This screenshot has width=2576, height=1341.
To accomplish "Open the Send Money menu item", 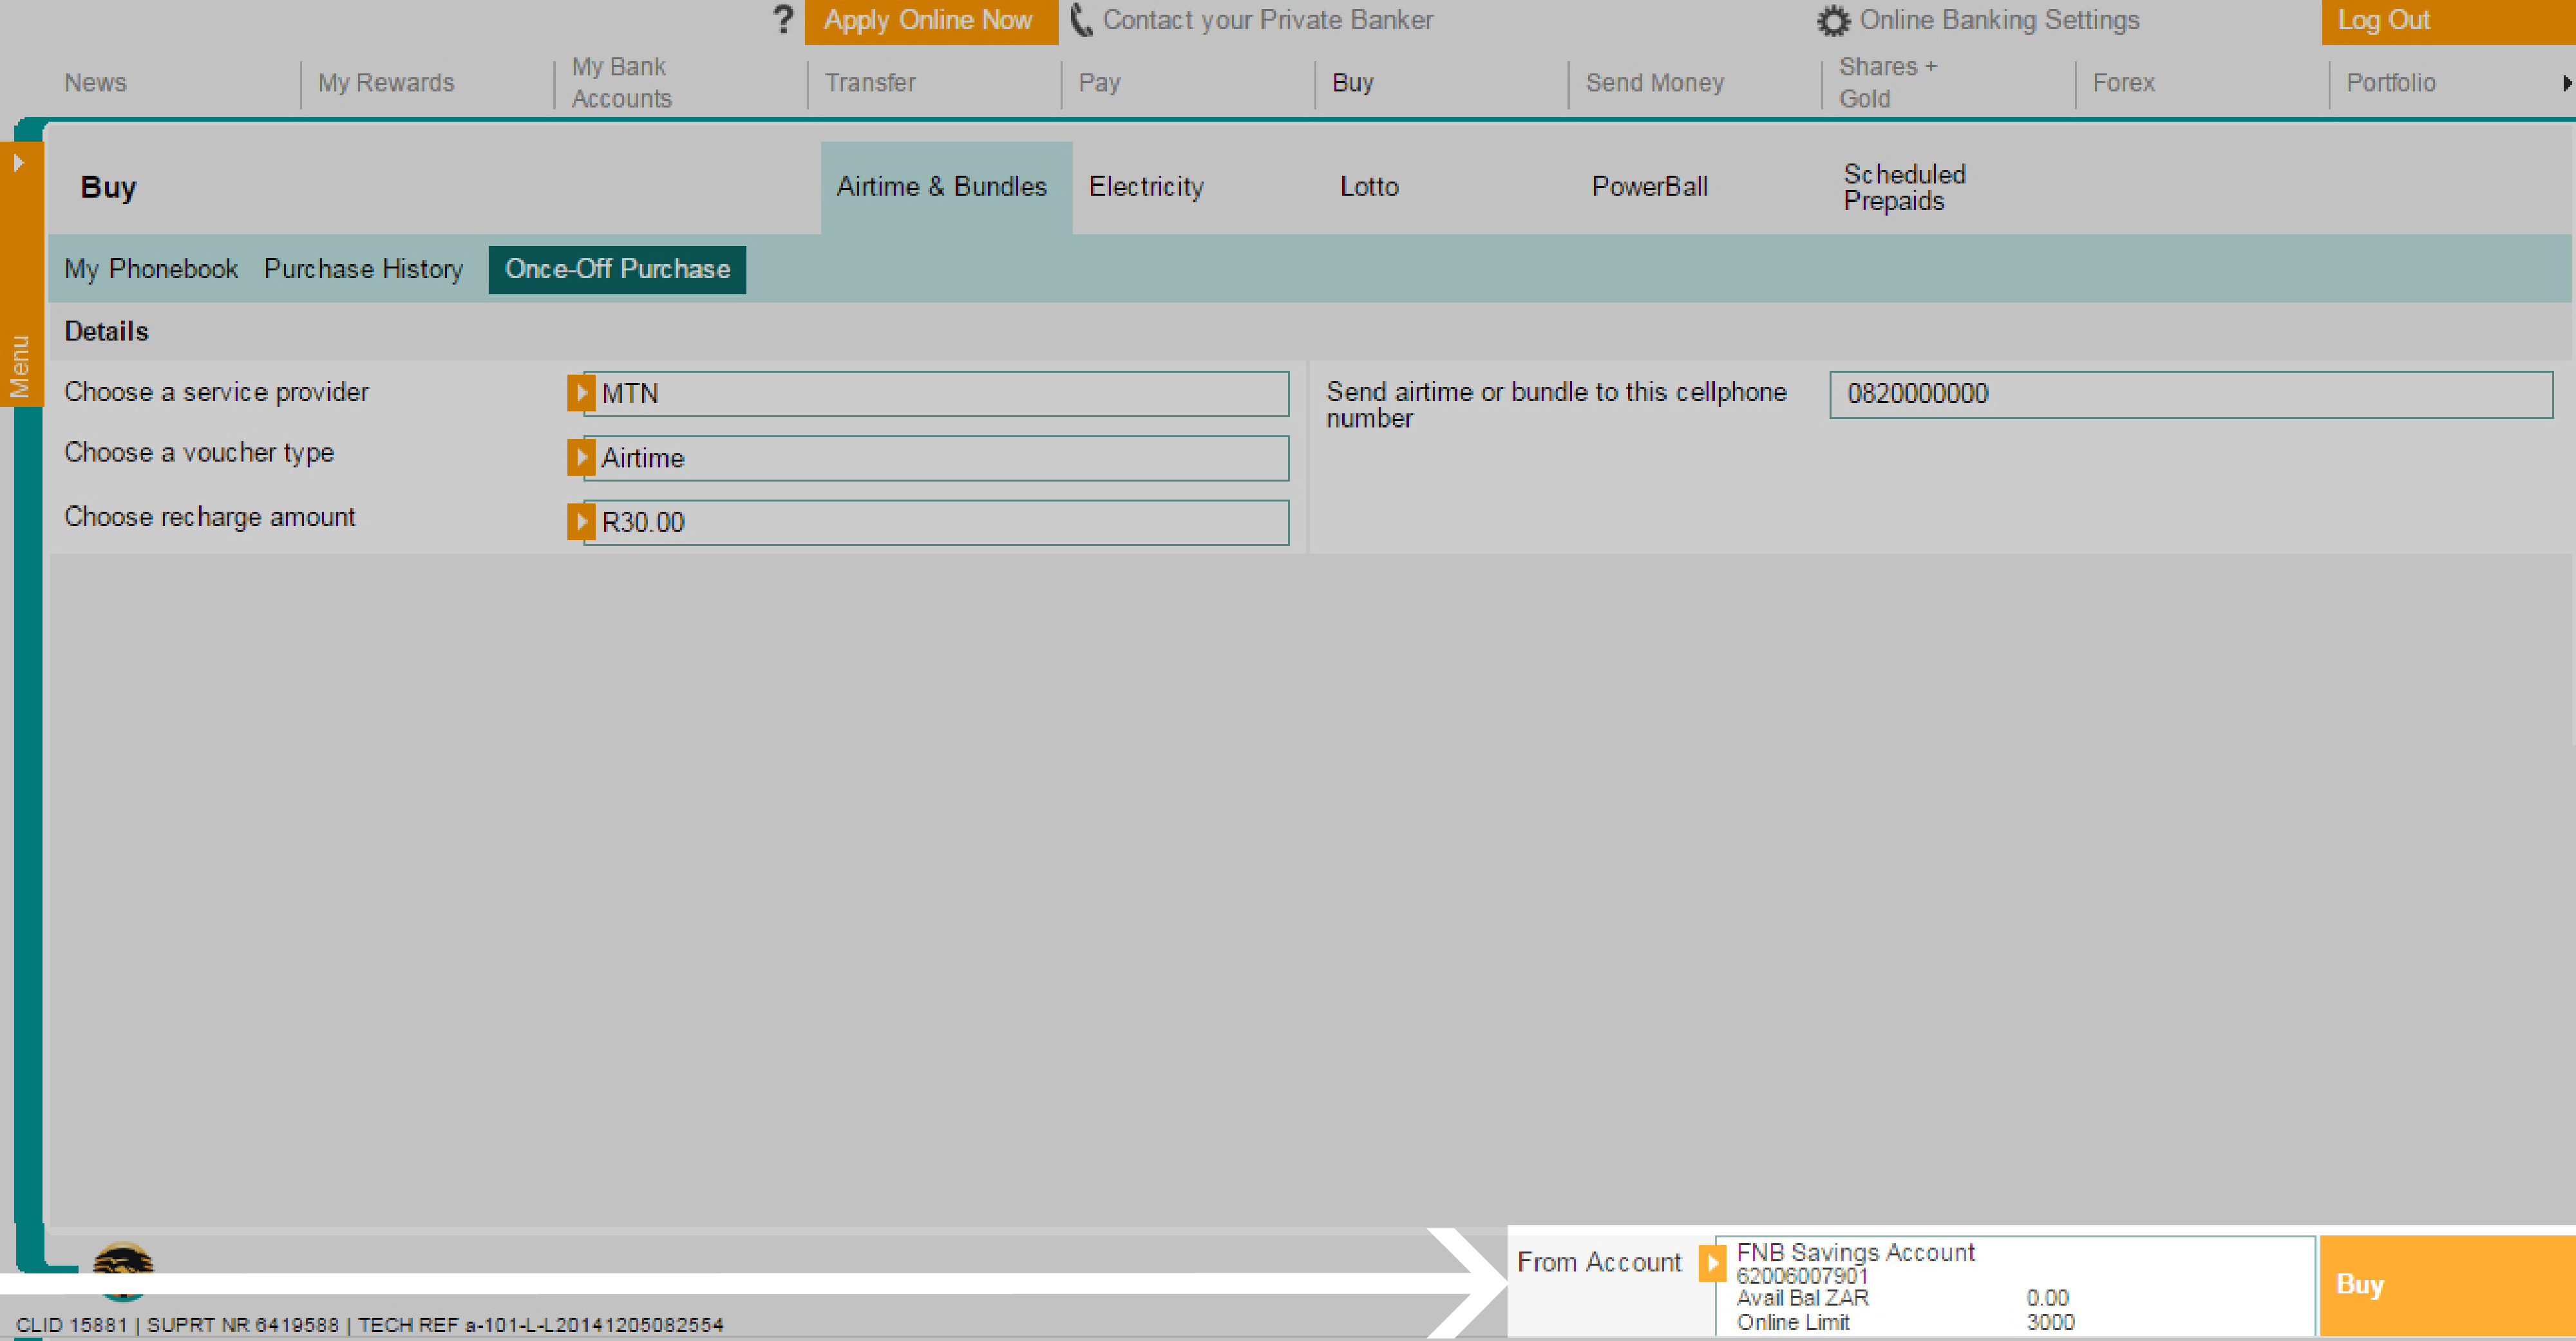I will (1654, 83).
